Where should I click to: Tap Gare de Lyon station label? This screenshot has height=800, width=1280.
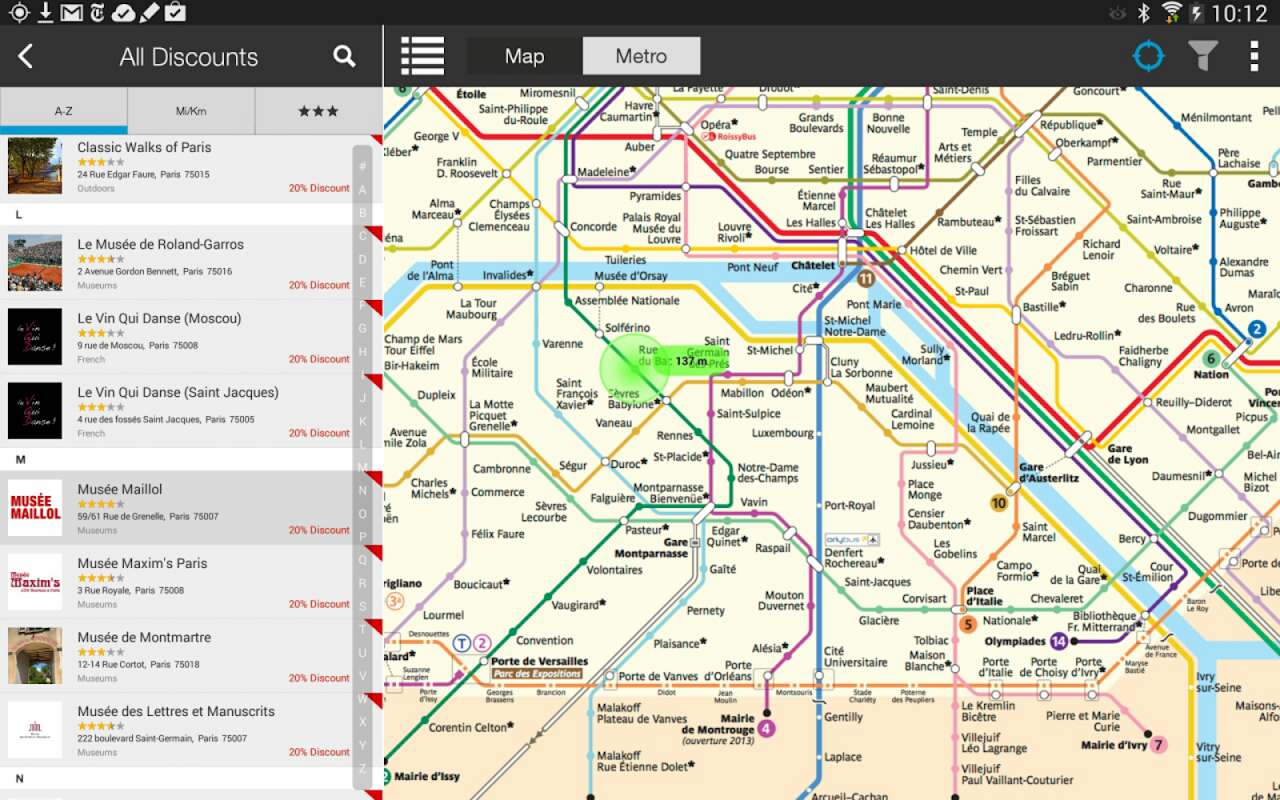[x=1127, y=454]
